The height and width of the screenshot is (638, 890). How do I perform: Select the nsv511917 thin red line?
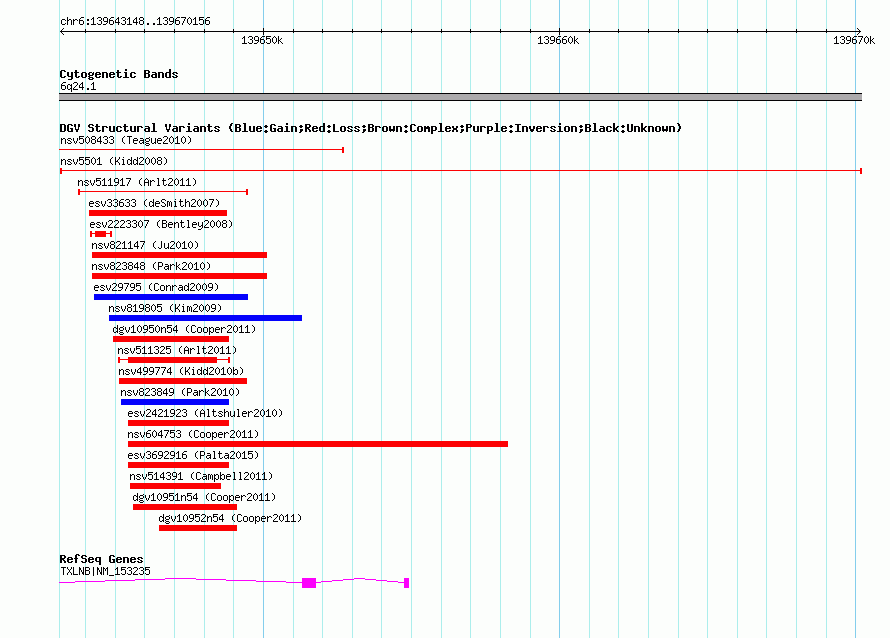[x=163, y=192]
